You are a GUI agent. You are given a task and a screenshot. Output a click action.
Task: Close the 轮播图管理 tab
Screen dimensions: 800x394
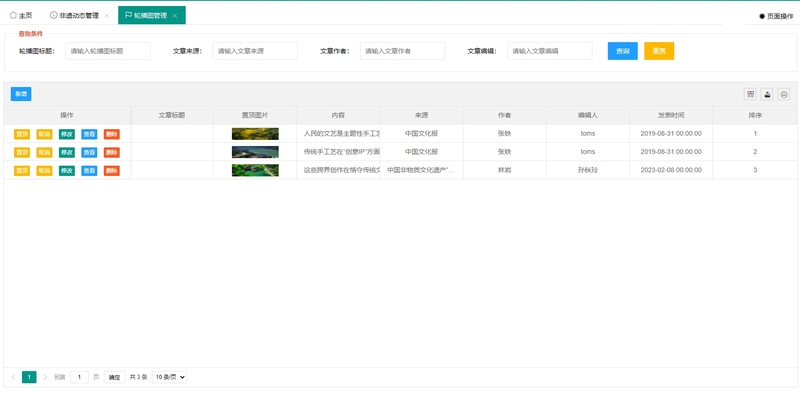pos(175,16)
